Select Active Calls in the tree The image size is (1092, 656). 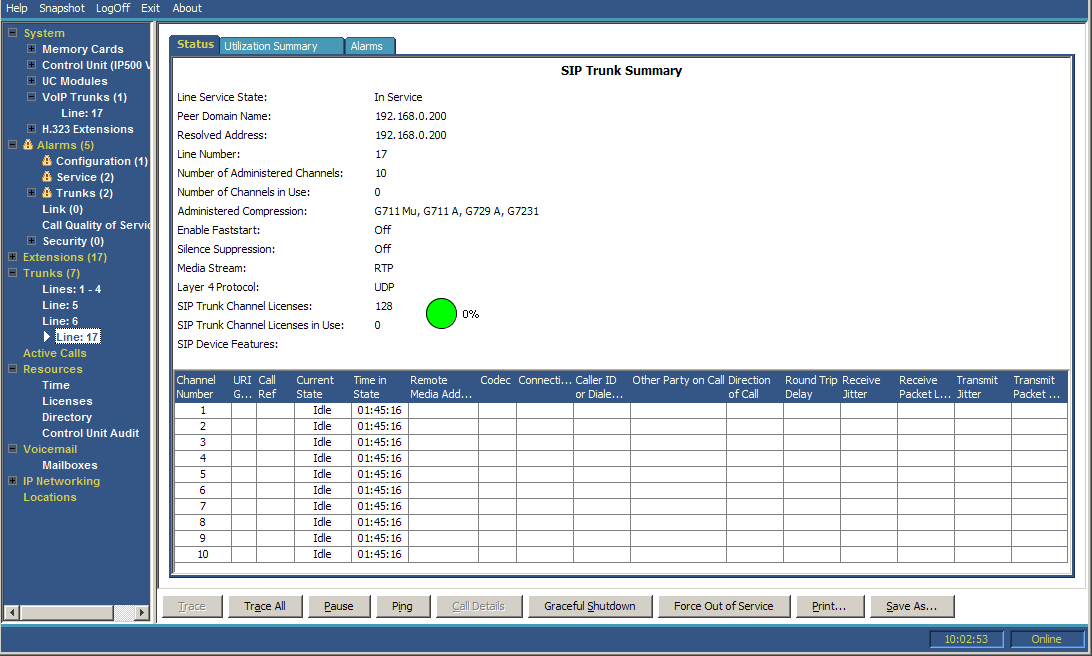[x=54, y=353]
